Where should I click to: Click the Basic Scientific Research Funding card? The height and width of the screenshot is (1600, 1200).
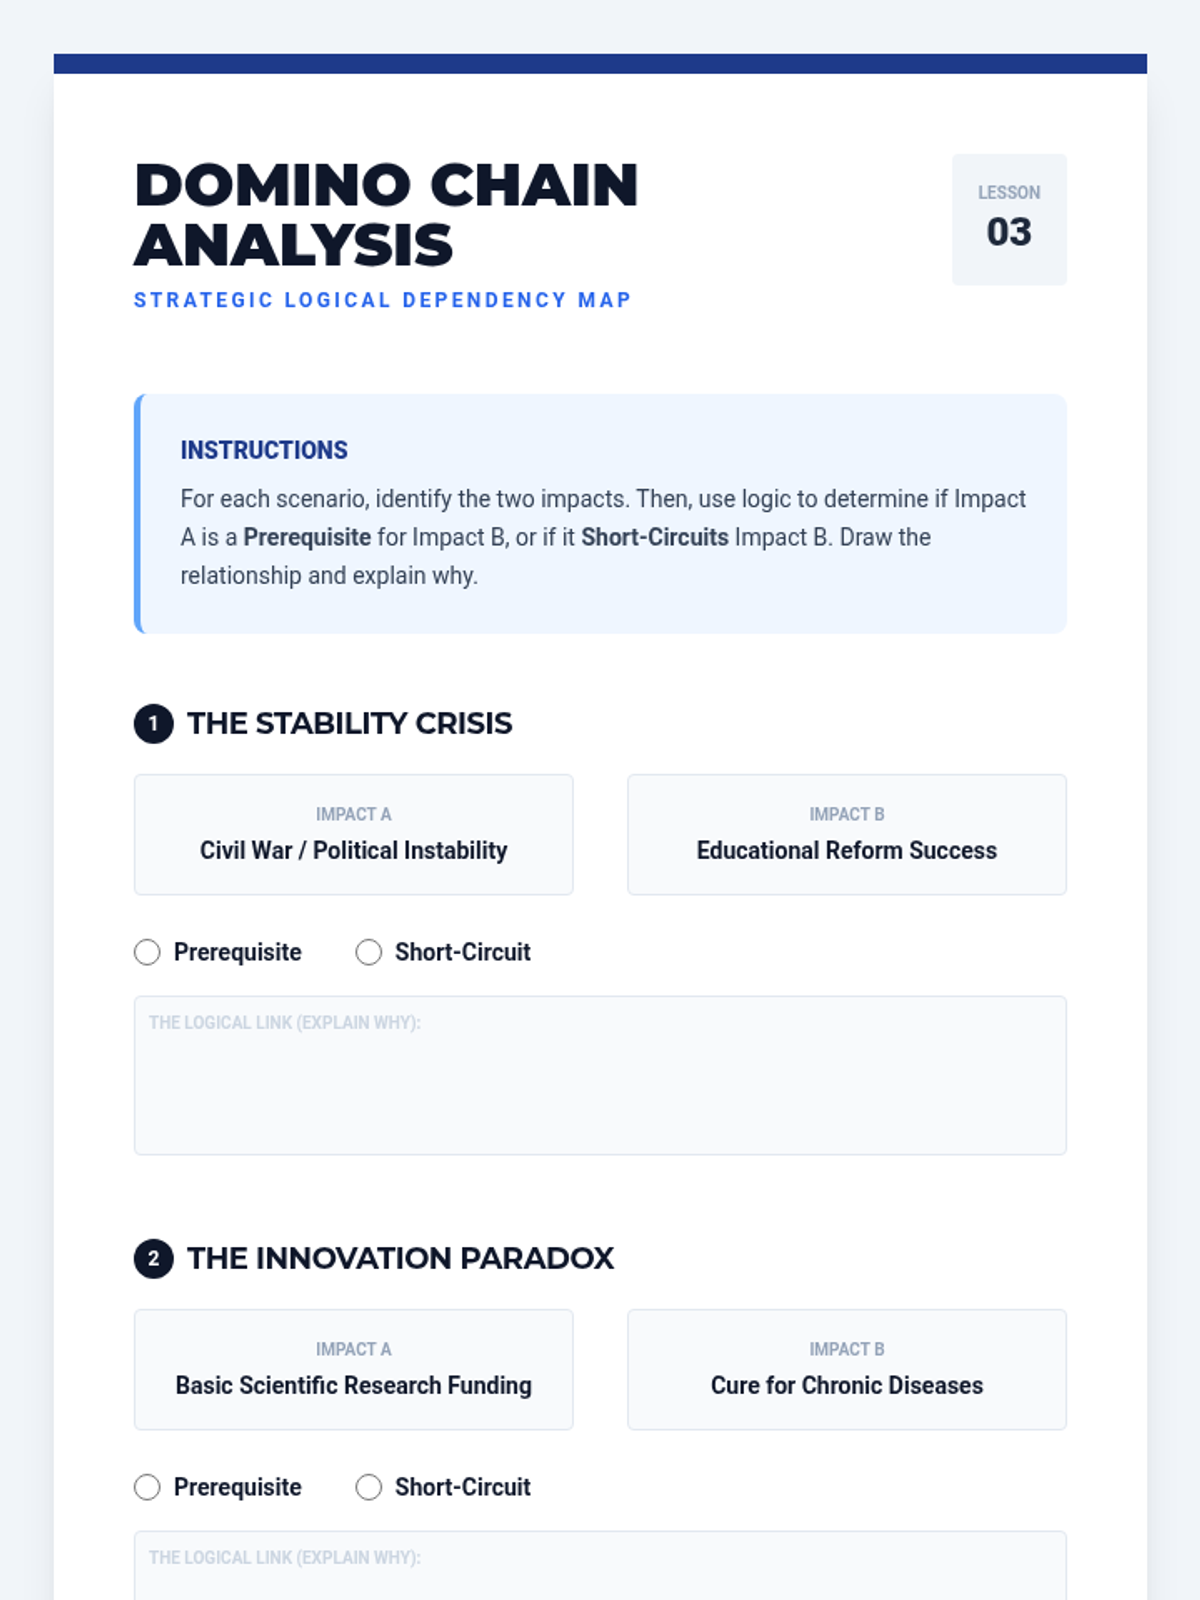[x=354, y=1369]
